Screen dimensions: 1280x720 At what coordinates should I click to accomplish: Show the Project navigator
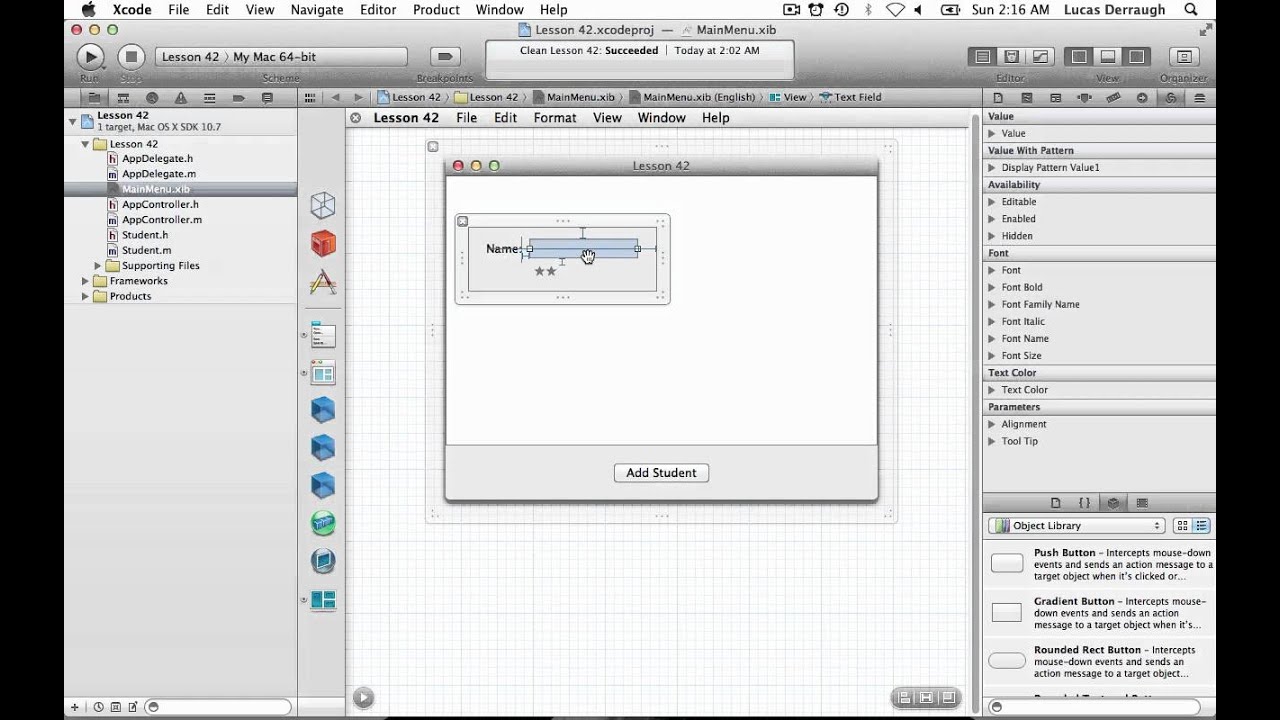click(x=94, y=98)
